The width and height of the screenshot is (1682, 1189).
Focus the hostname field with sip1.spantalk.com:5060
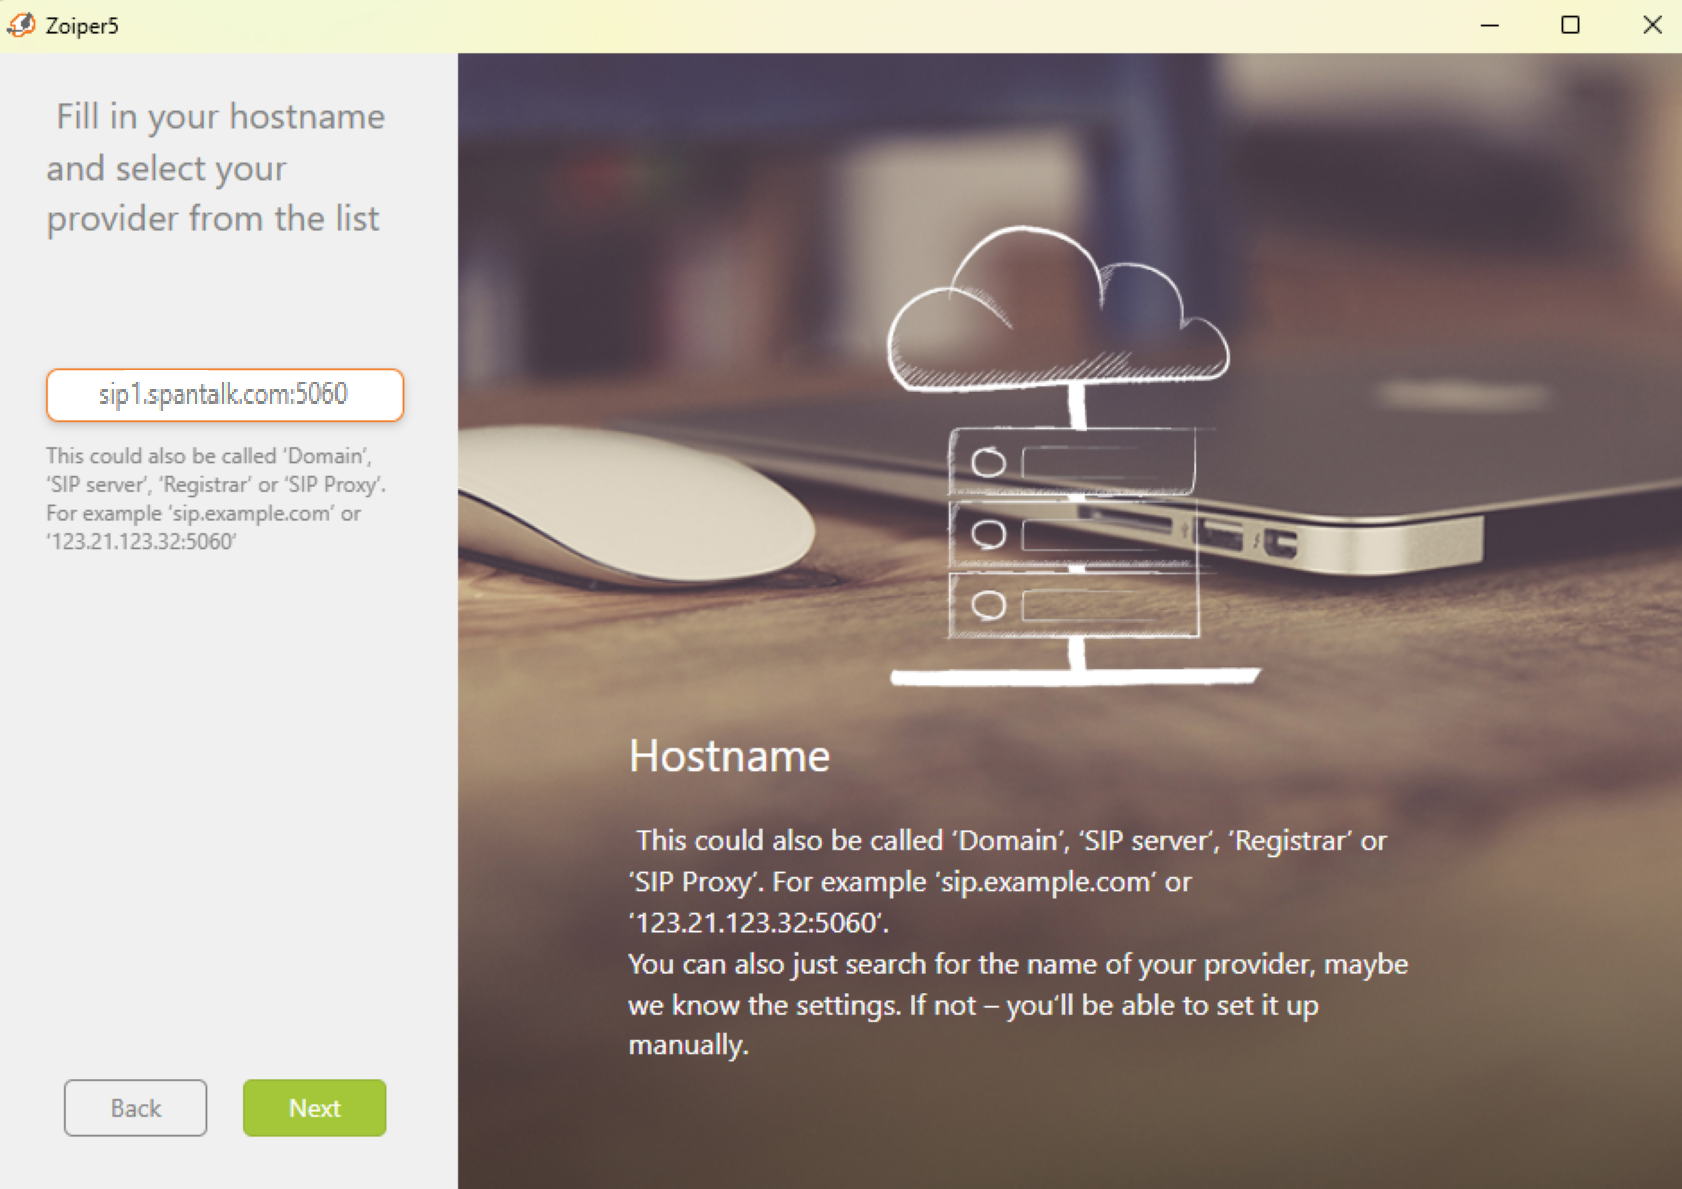(x=224, y=395)
